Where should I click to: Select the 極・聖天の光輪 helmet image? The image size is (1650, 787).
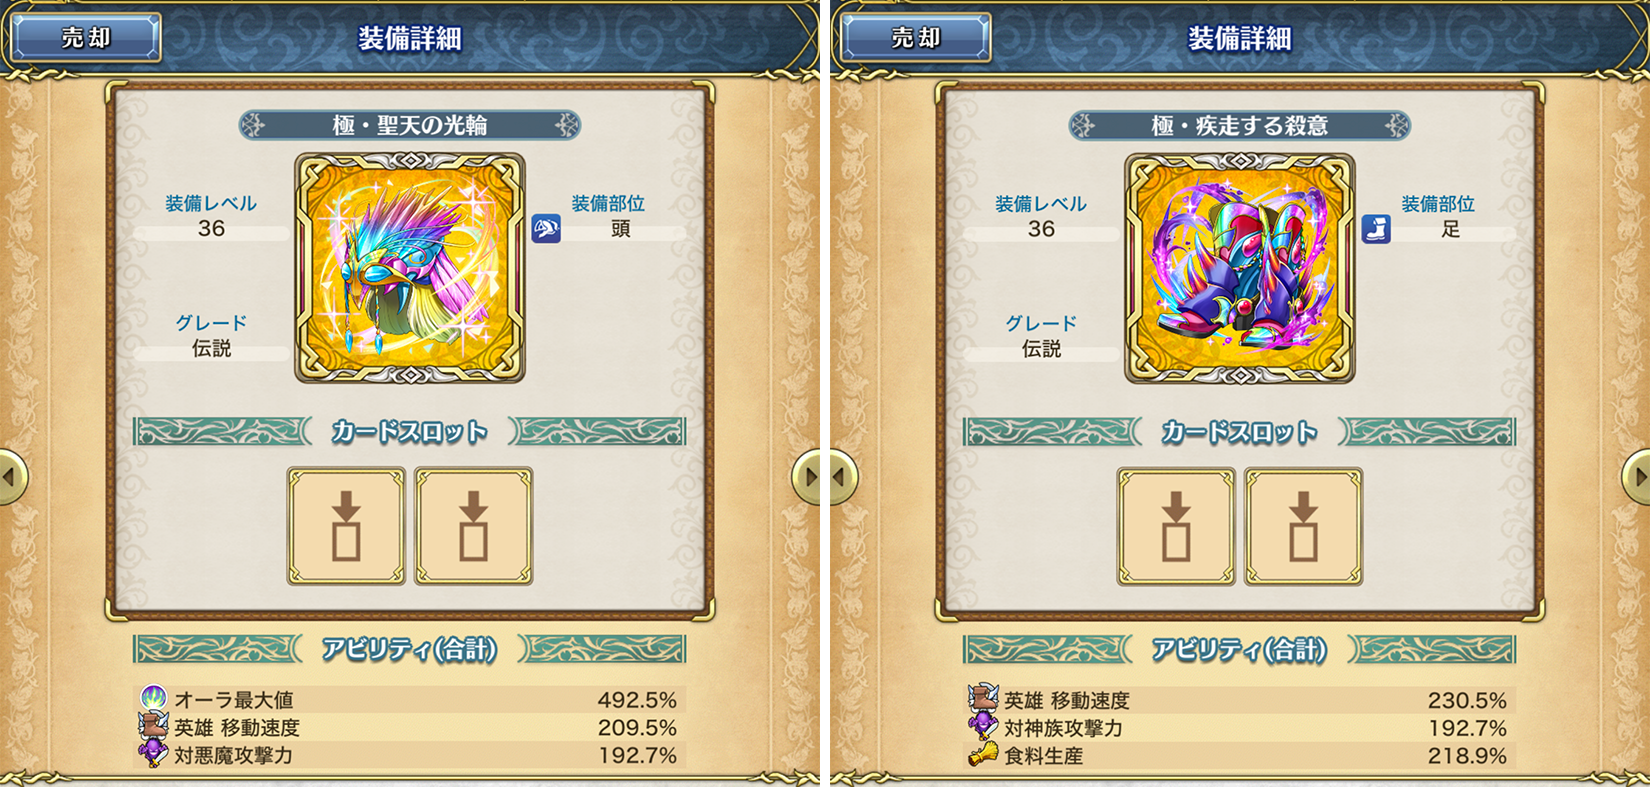point(410,268)
